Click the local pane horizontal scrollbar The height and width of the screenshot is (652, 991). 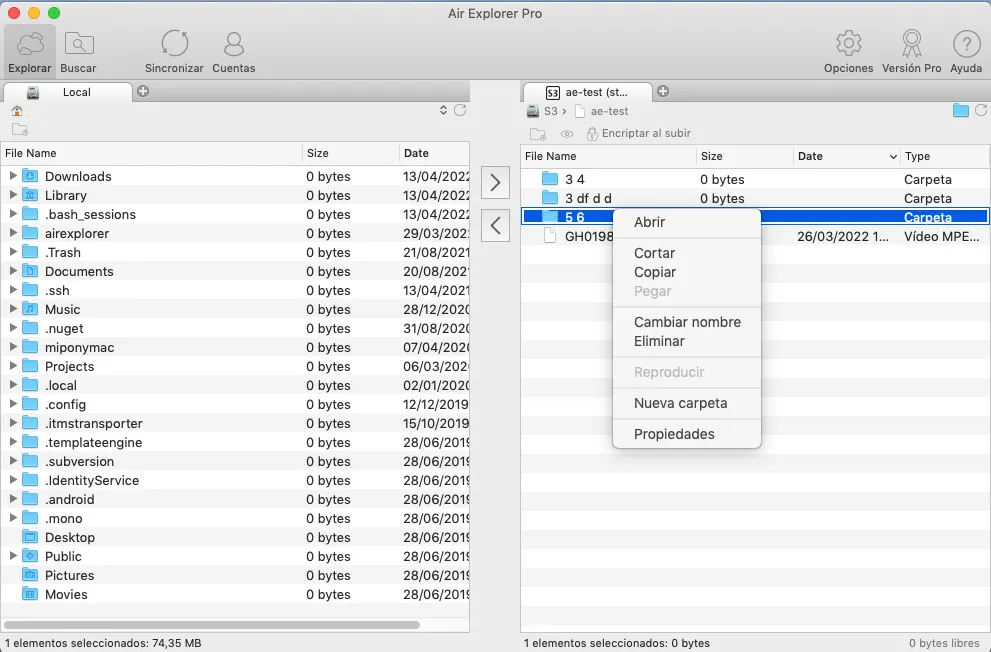(212, 625)
